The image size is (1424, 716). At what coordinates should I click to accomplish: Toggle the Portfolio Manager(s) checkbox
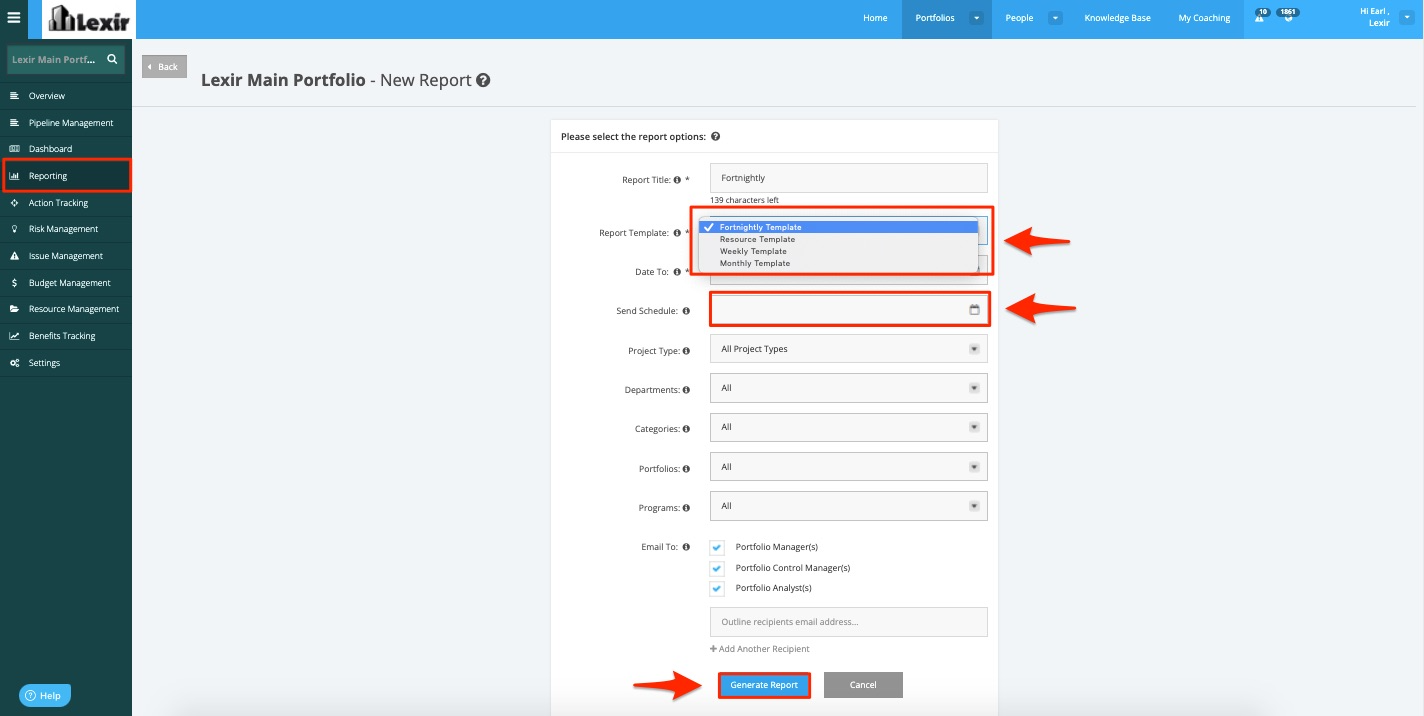717,547
